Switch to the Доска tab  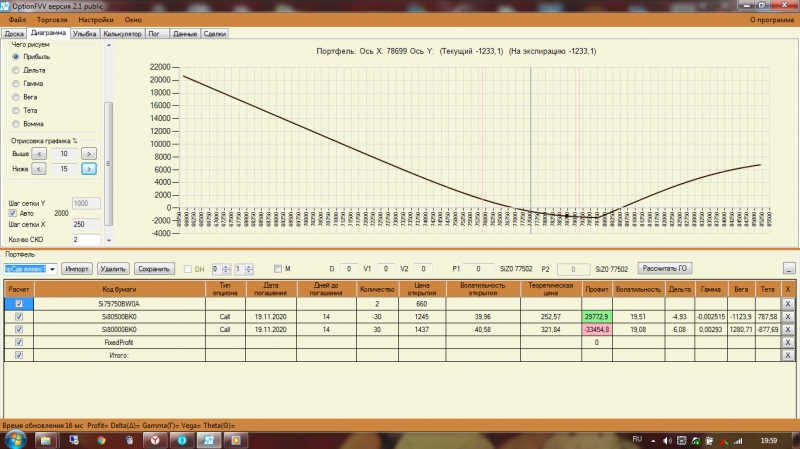click(14, 34)
